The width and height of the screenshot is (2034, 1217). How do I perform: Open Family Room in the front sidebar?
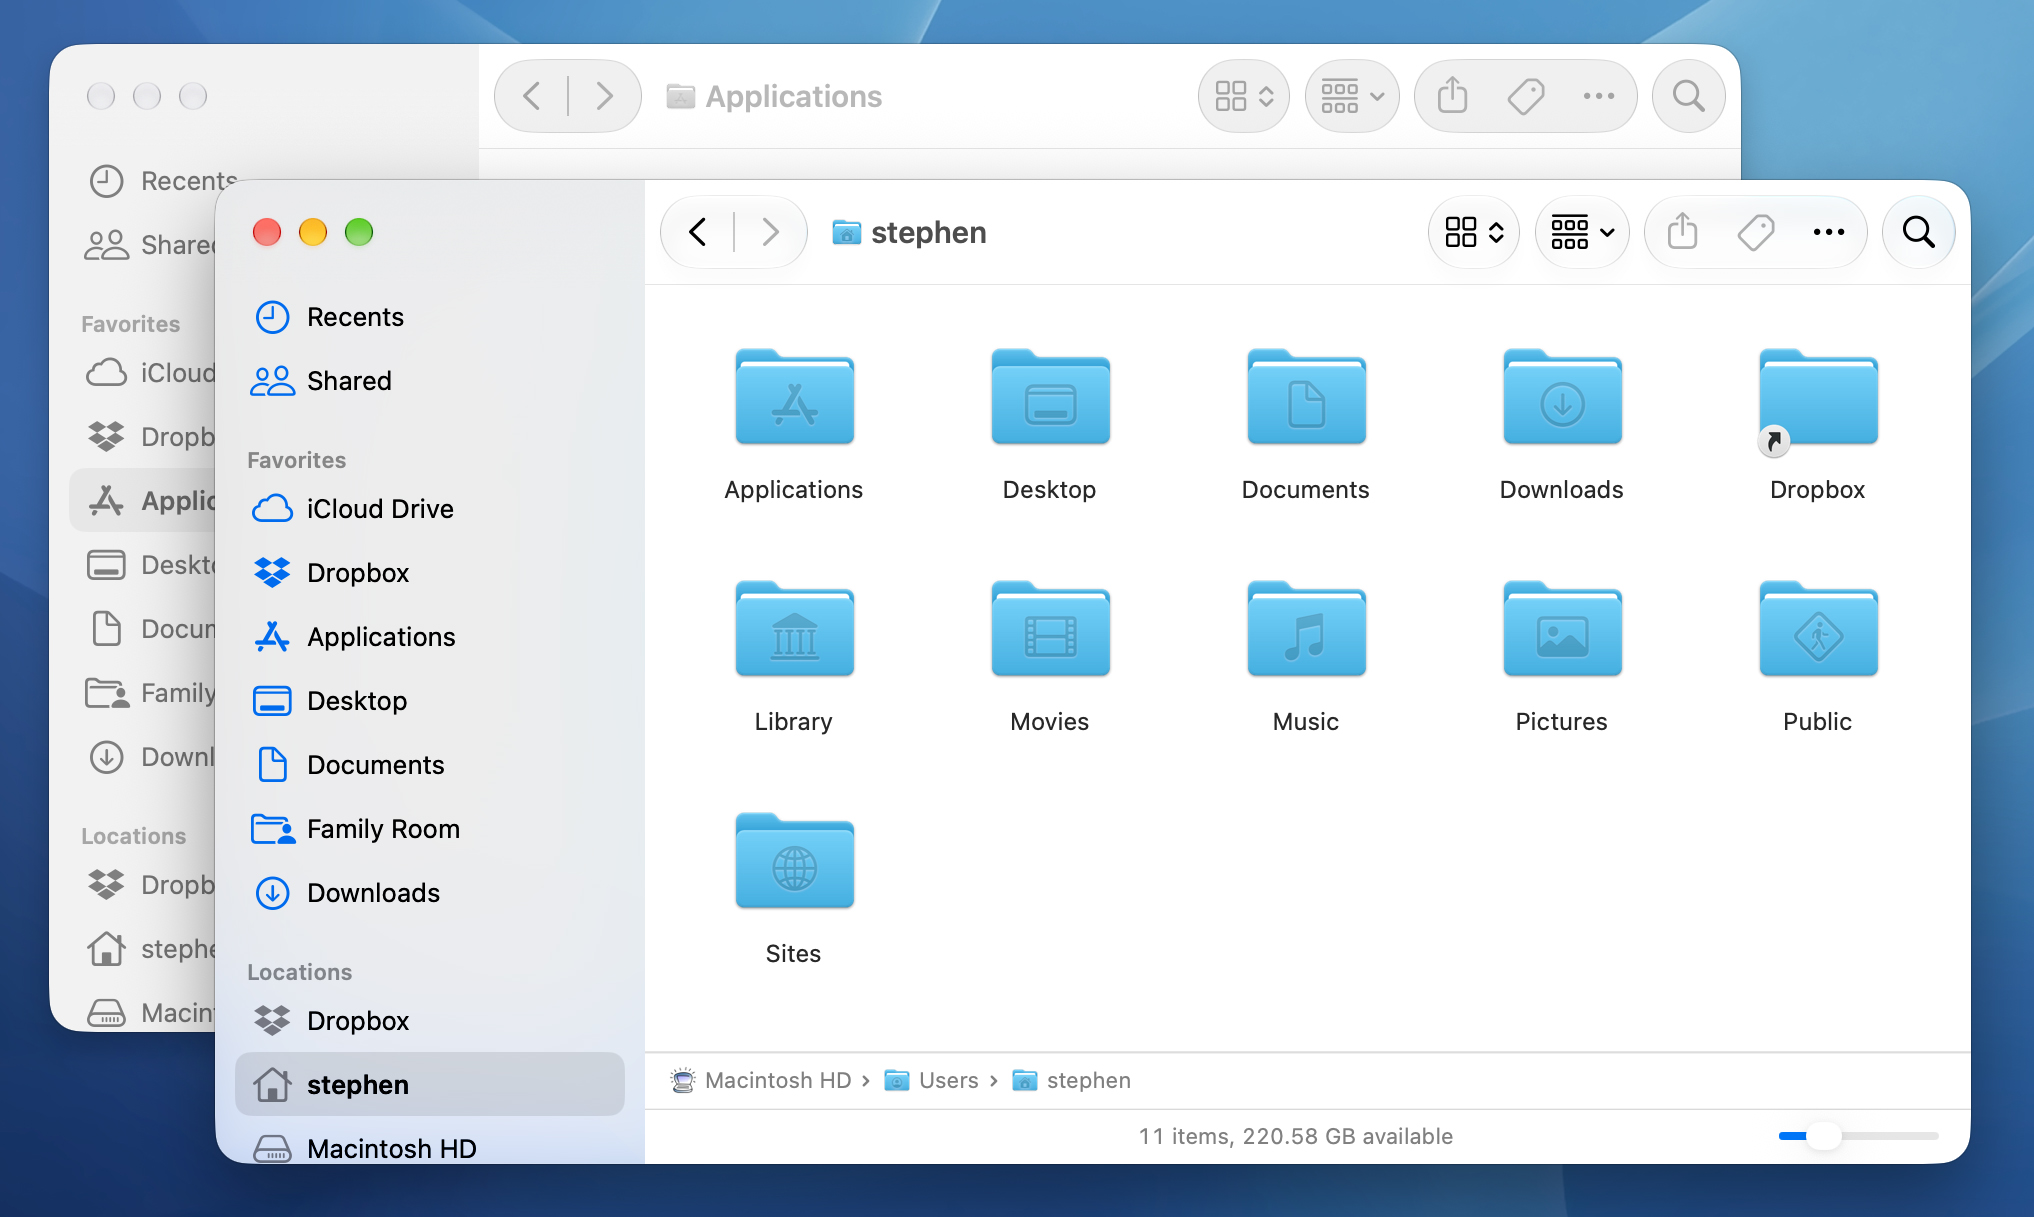click(x=430, y=829)
